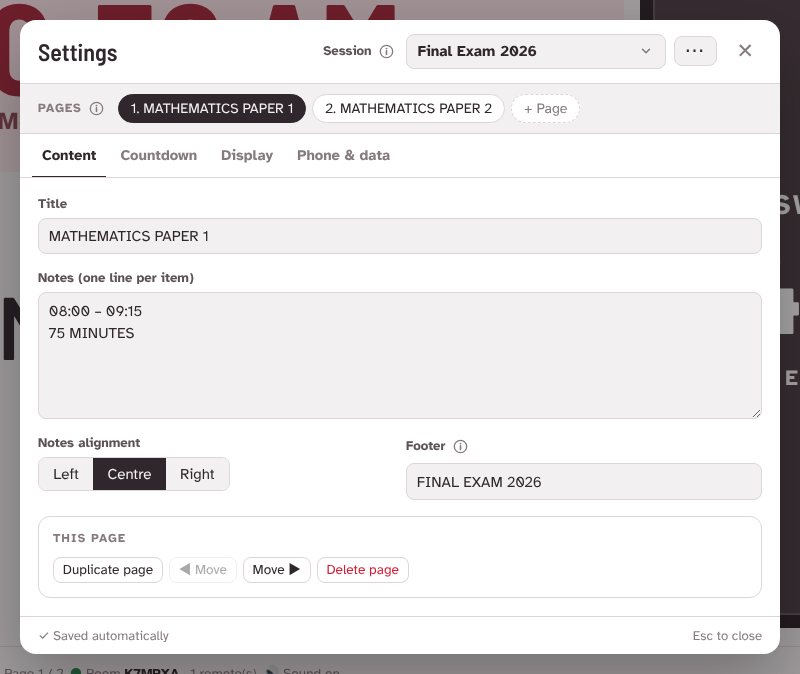This screenshot has height=674, width=800.
Task: Click inside the Notes text area
Action: tap(399, 356)
